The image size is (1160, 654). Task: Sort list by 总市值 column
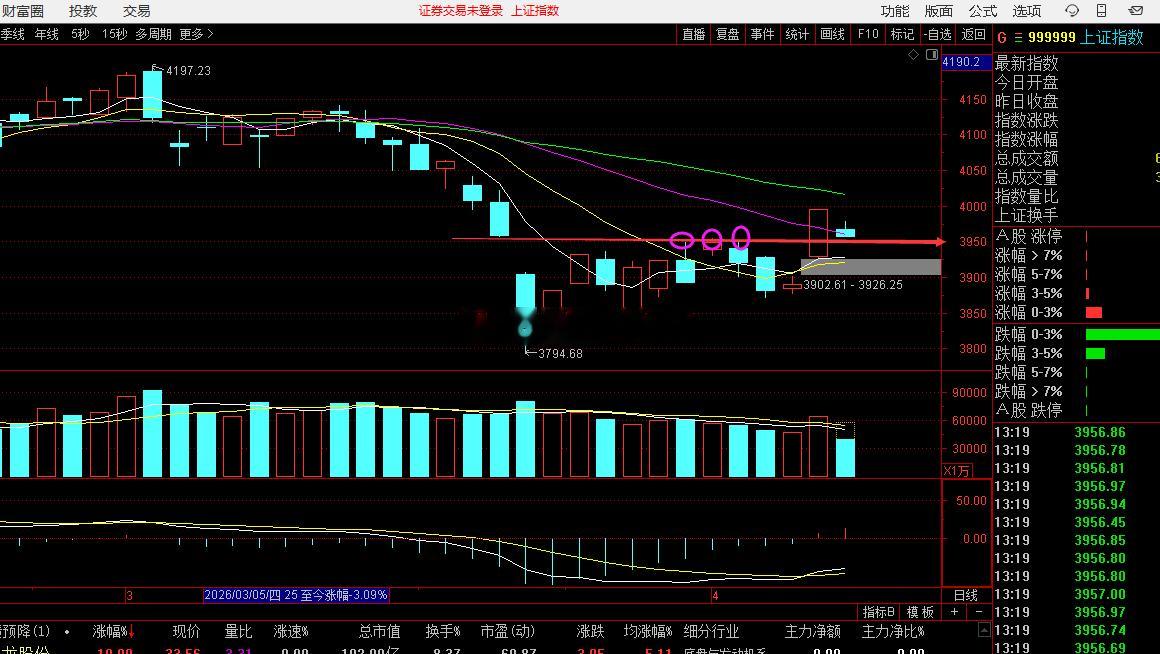pyautogui.click(x=380, y=632)
